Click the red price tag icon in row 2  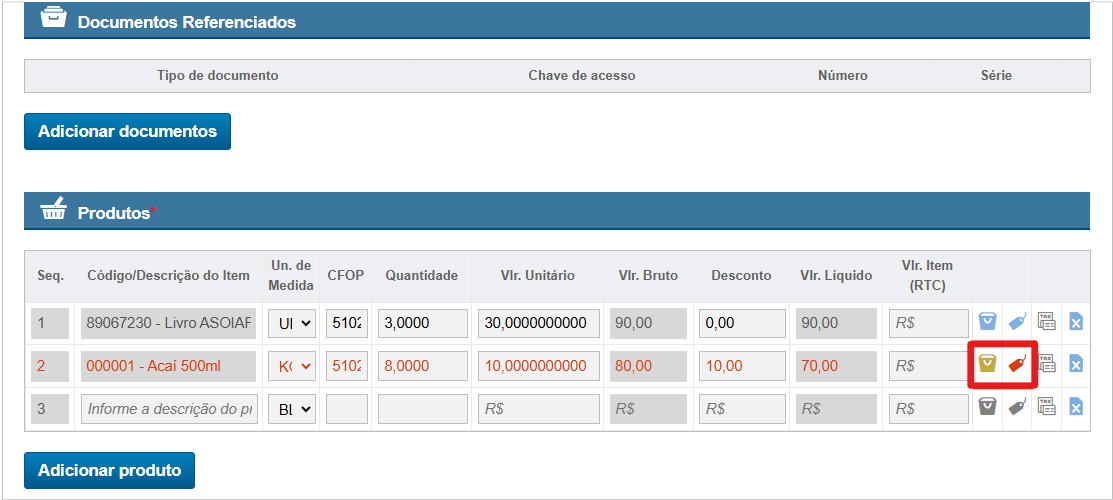coord(1017,365)
